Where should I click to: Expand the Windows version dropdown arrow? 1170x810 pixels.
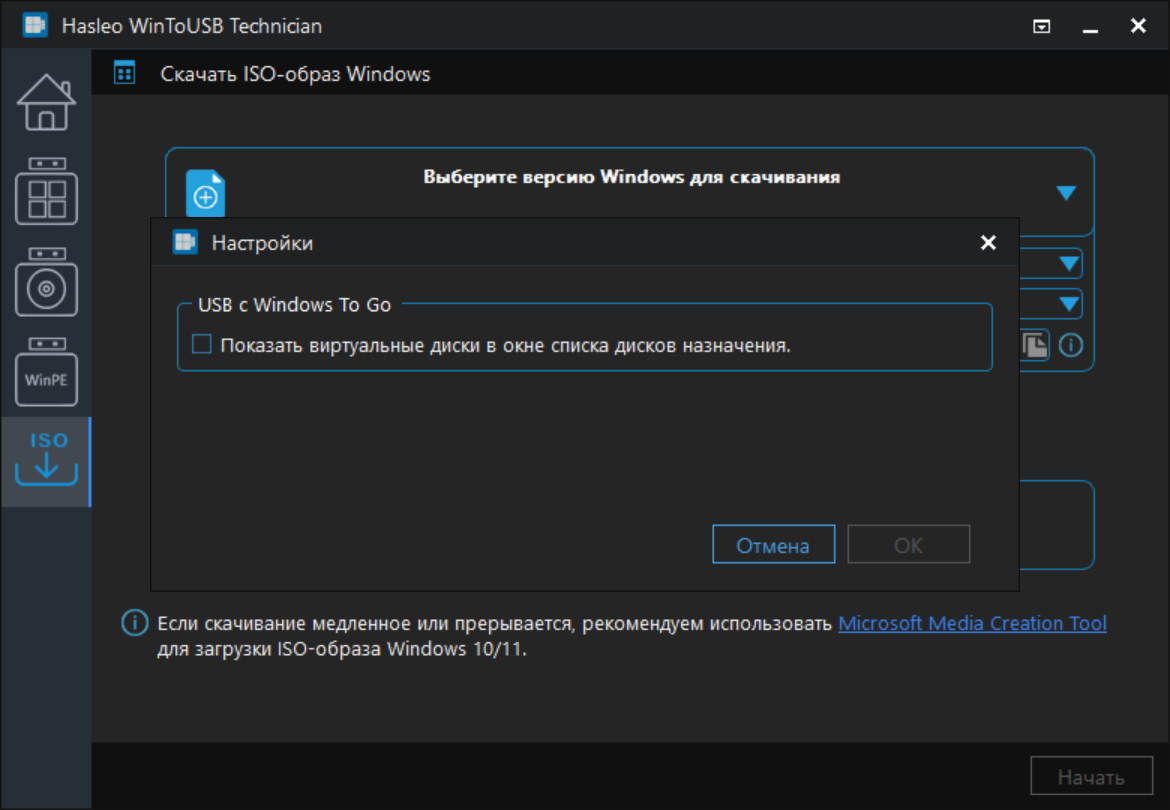pyautogui.click(x=1066, y=193)
